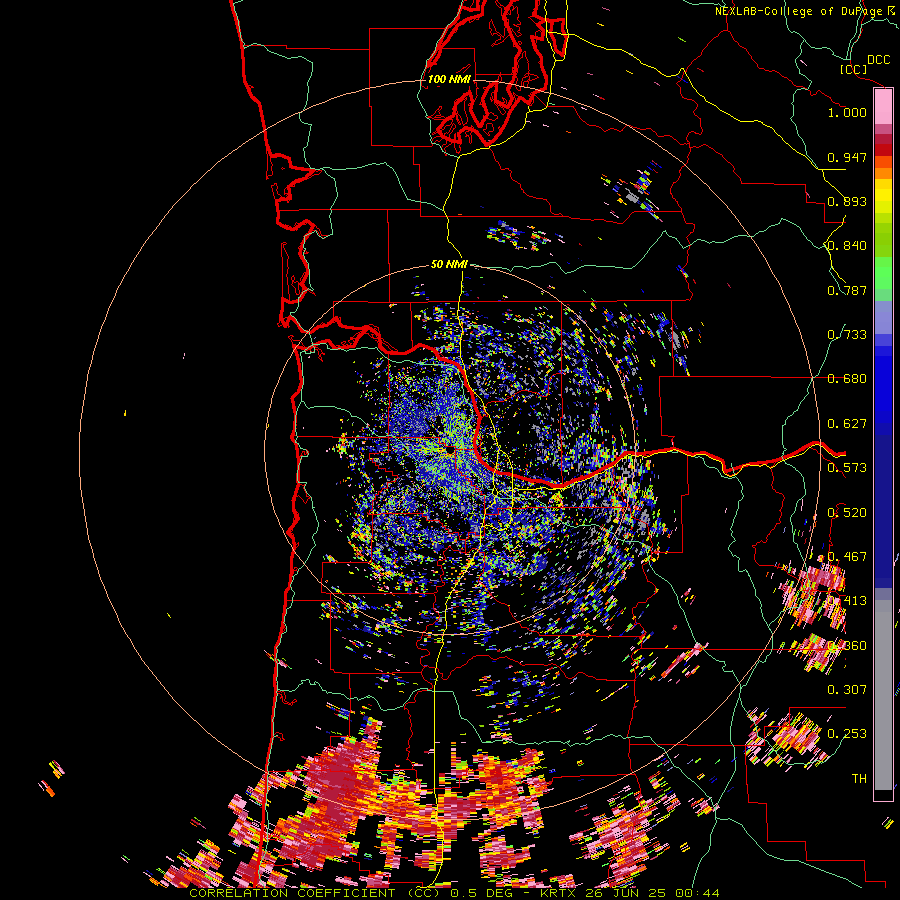This screenshot has width=900, height=900.
Task: Click the 0.947 color scale value
Action: (847, 157)
